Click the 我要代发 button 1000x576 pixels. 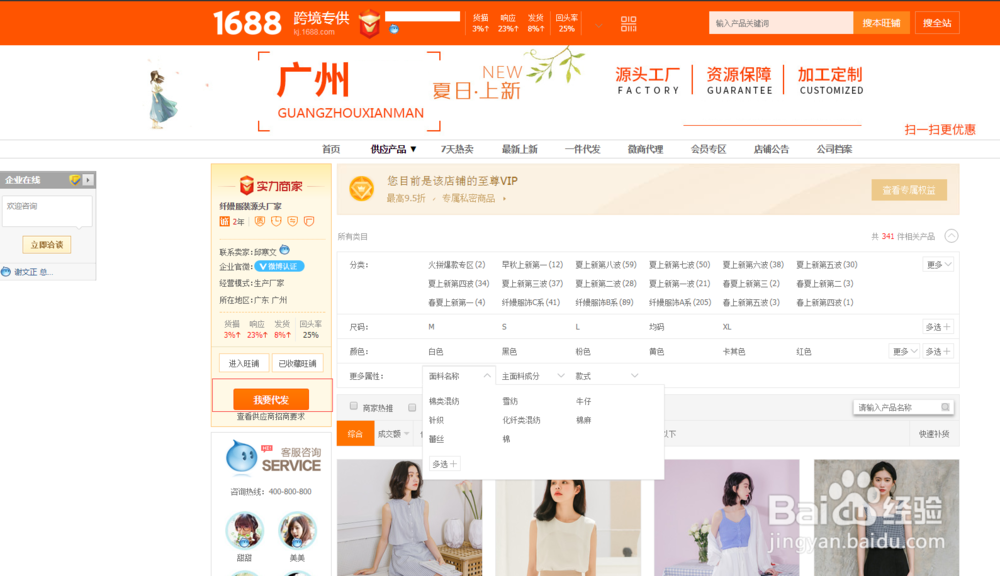[270, 397]
